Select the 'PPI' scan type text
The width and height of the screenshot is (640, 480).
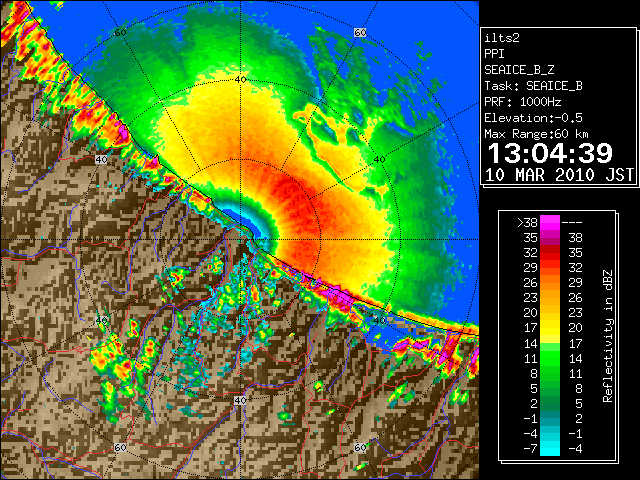(494, 54)
